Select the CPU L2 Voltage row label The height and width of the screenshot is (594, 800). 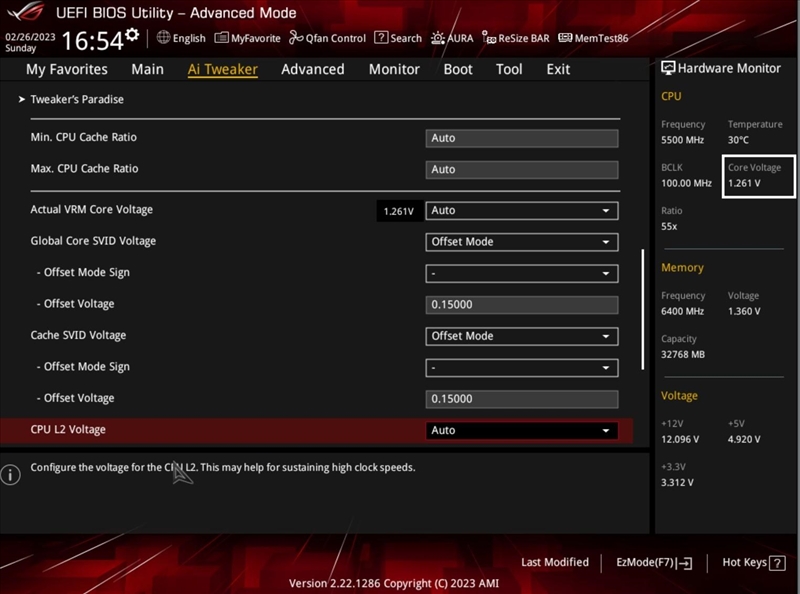68,430
